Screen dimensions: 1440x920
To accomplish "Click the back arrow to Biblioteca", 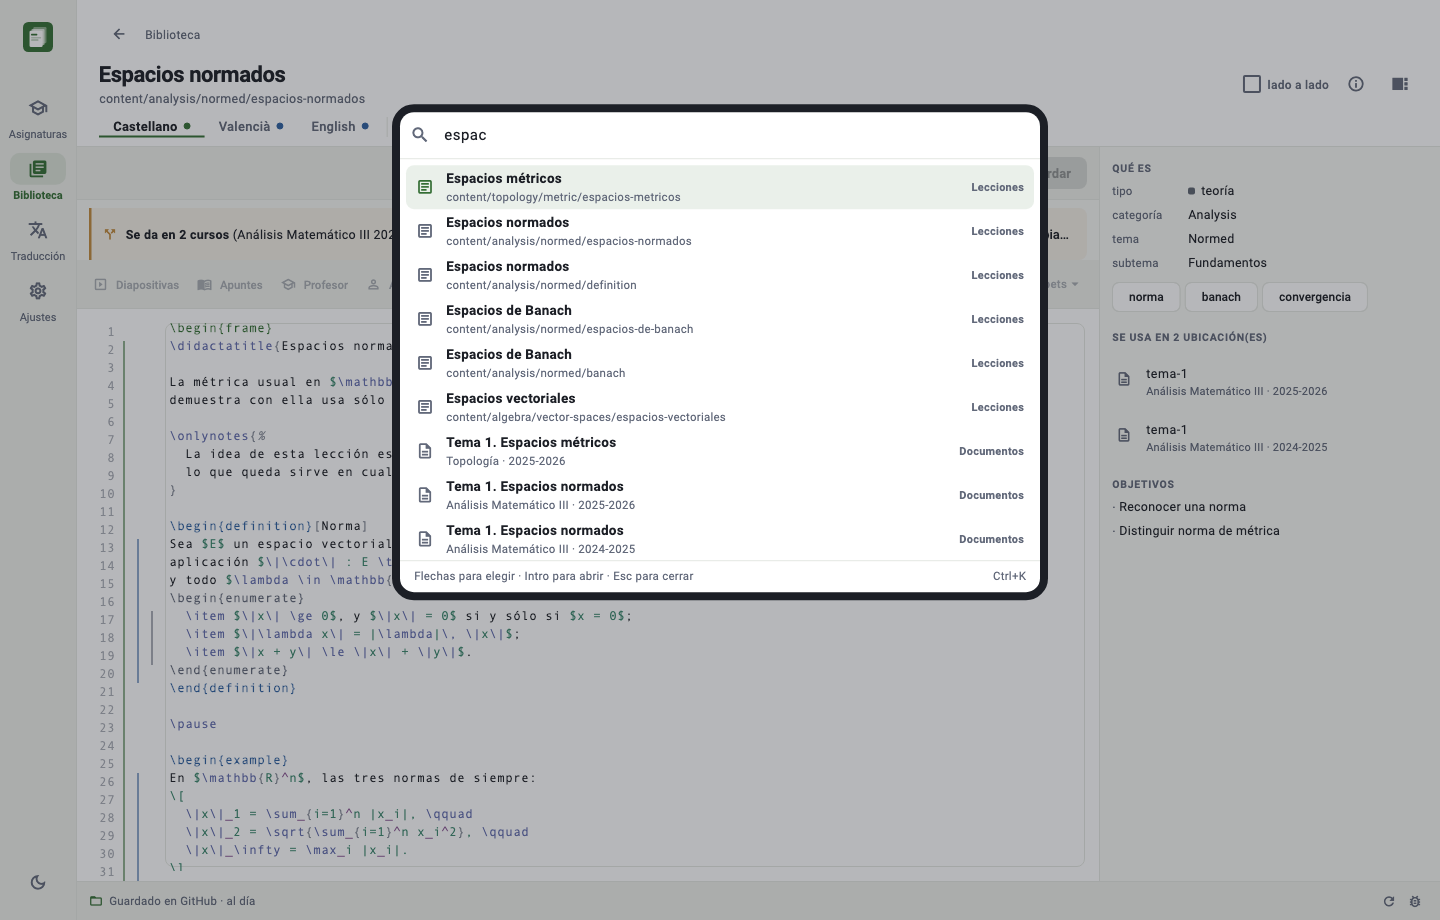I will pos(119,34).
